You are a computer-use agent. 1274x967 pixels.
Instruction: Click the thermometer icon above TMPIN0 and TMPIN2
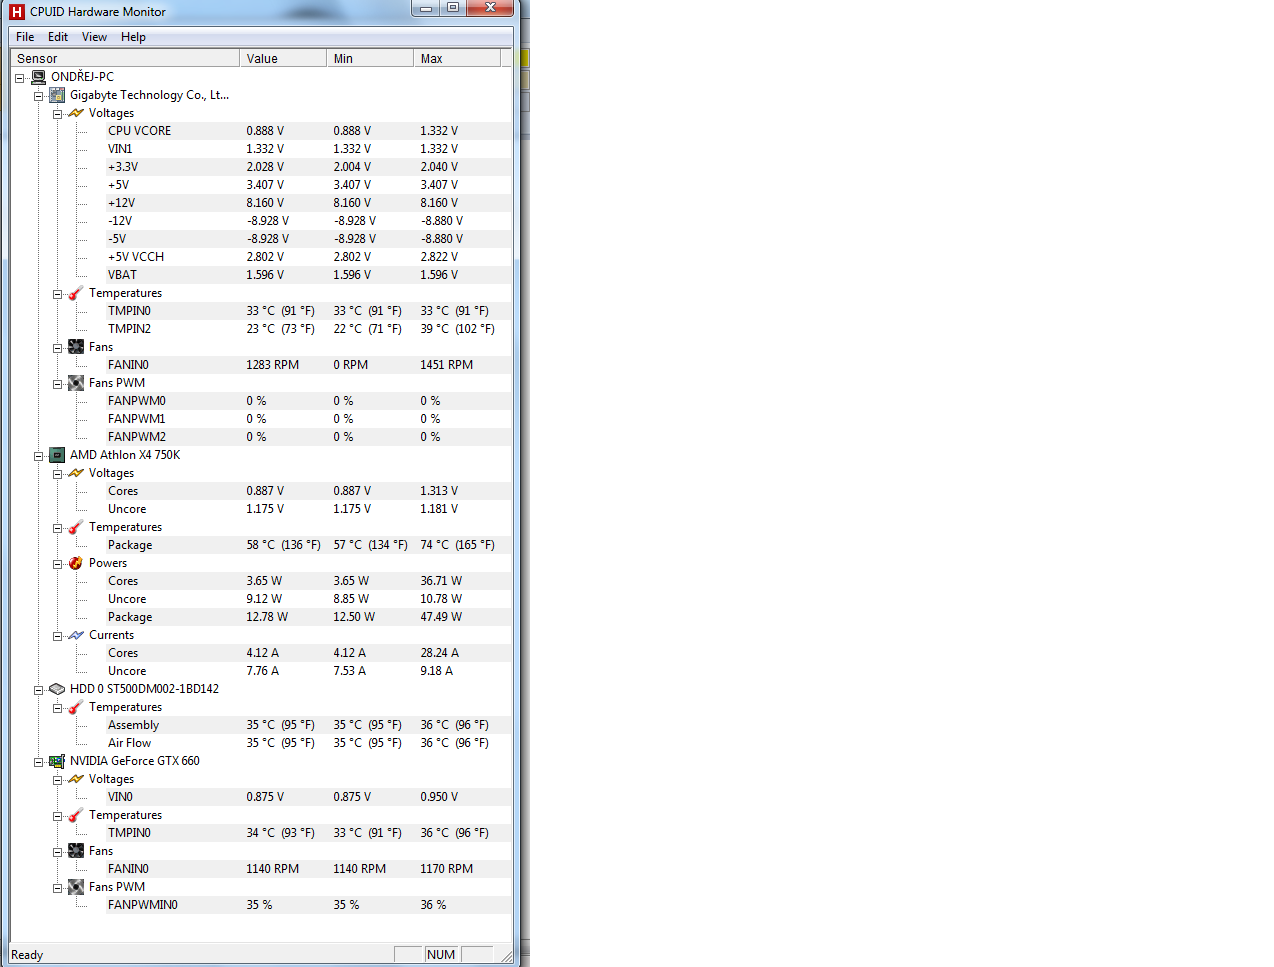coord(76,293)
